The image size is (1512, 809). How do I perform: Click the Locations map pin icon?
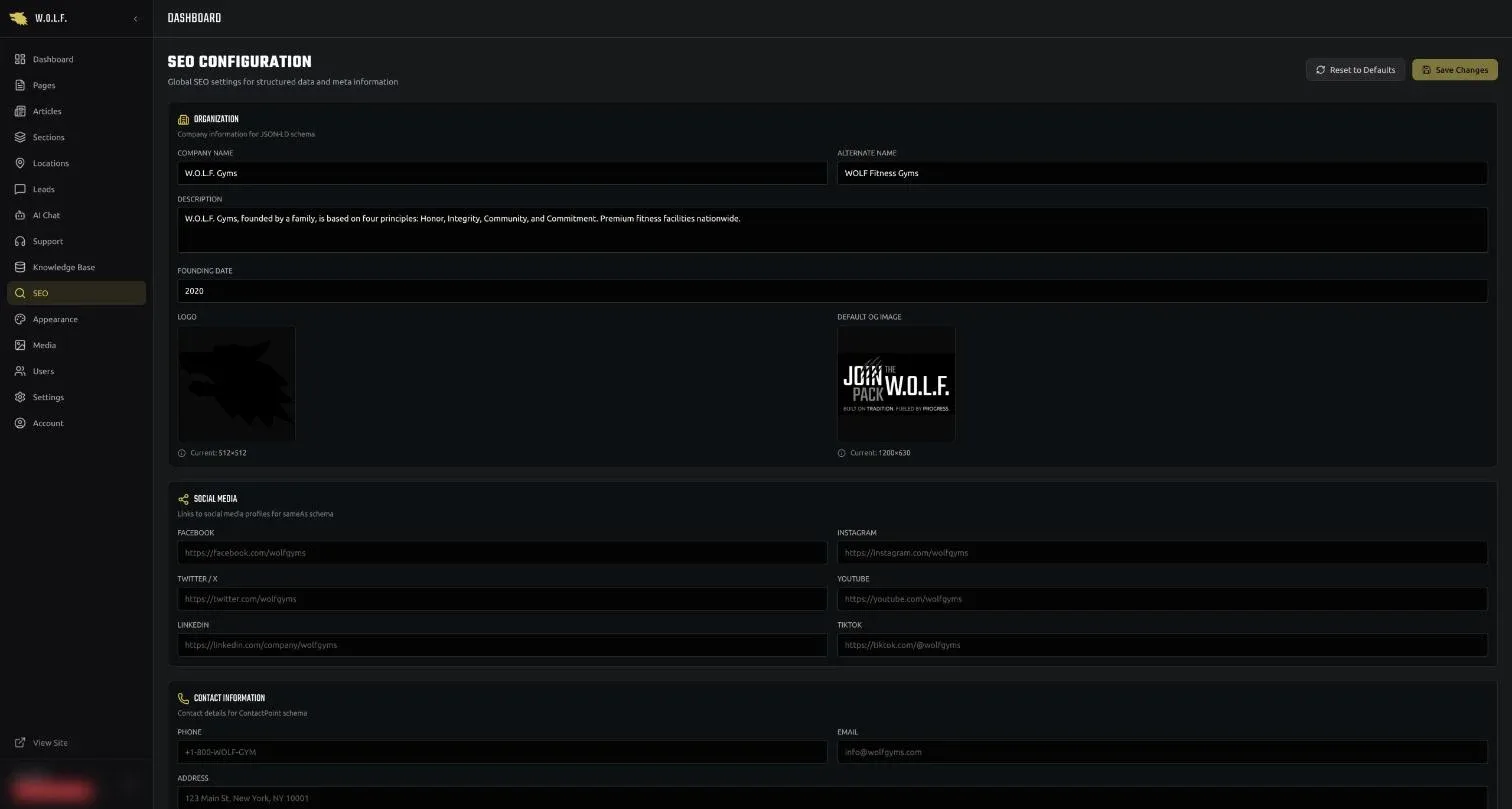point(20,163)
